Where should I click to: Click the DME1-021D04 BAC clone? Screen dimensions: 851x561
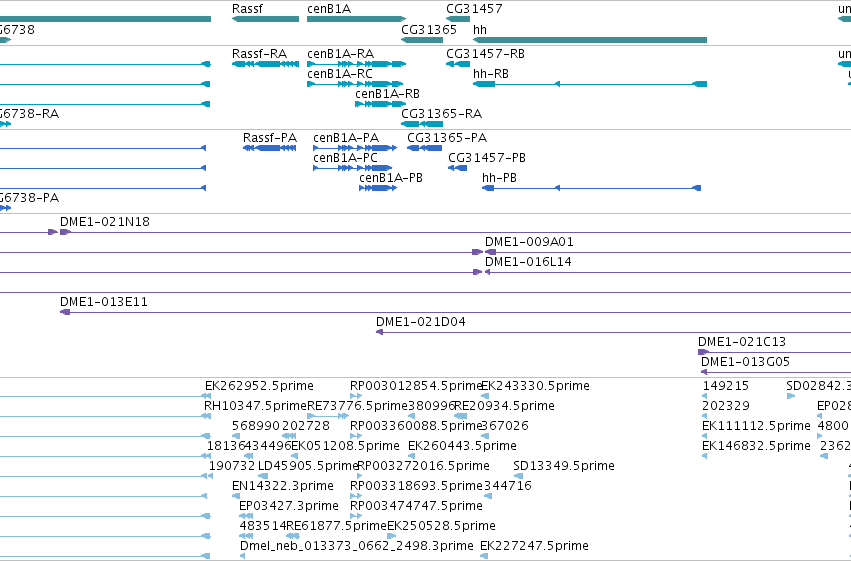(613, 333)
